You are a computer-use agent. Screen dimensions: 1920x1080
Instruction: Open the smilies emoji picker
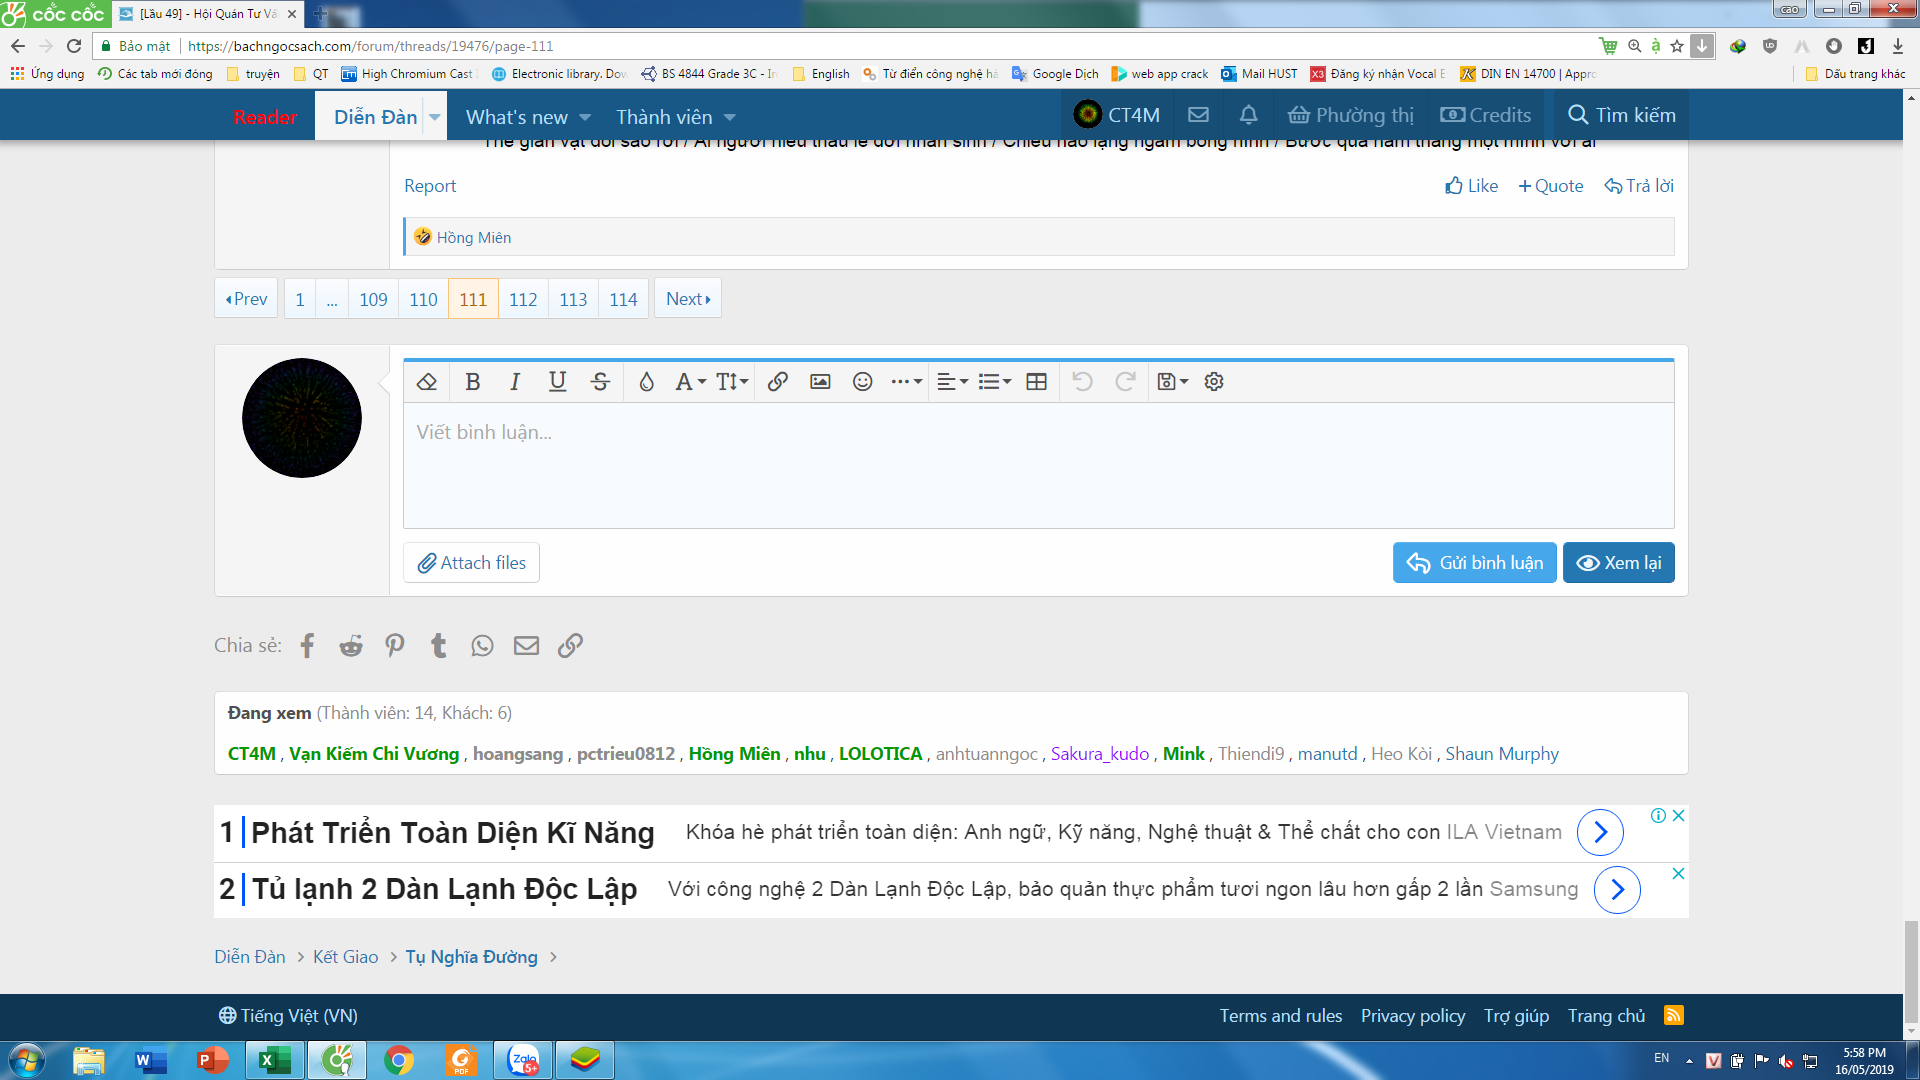[x=862, y=382]
